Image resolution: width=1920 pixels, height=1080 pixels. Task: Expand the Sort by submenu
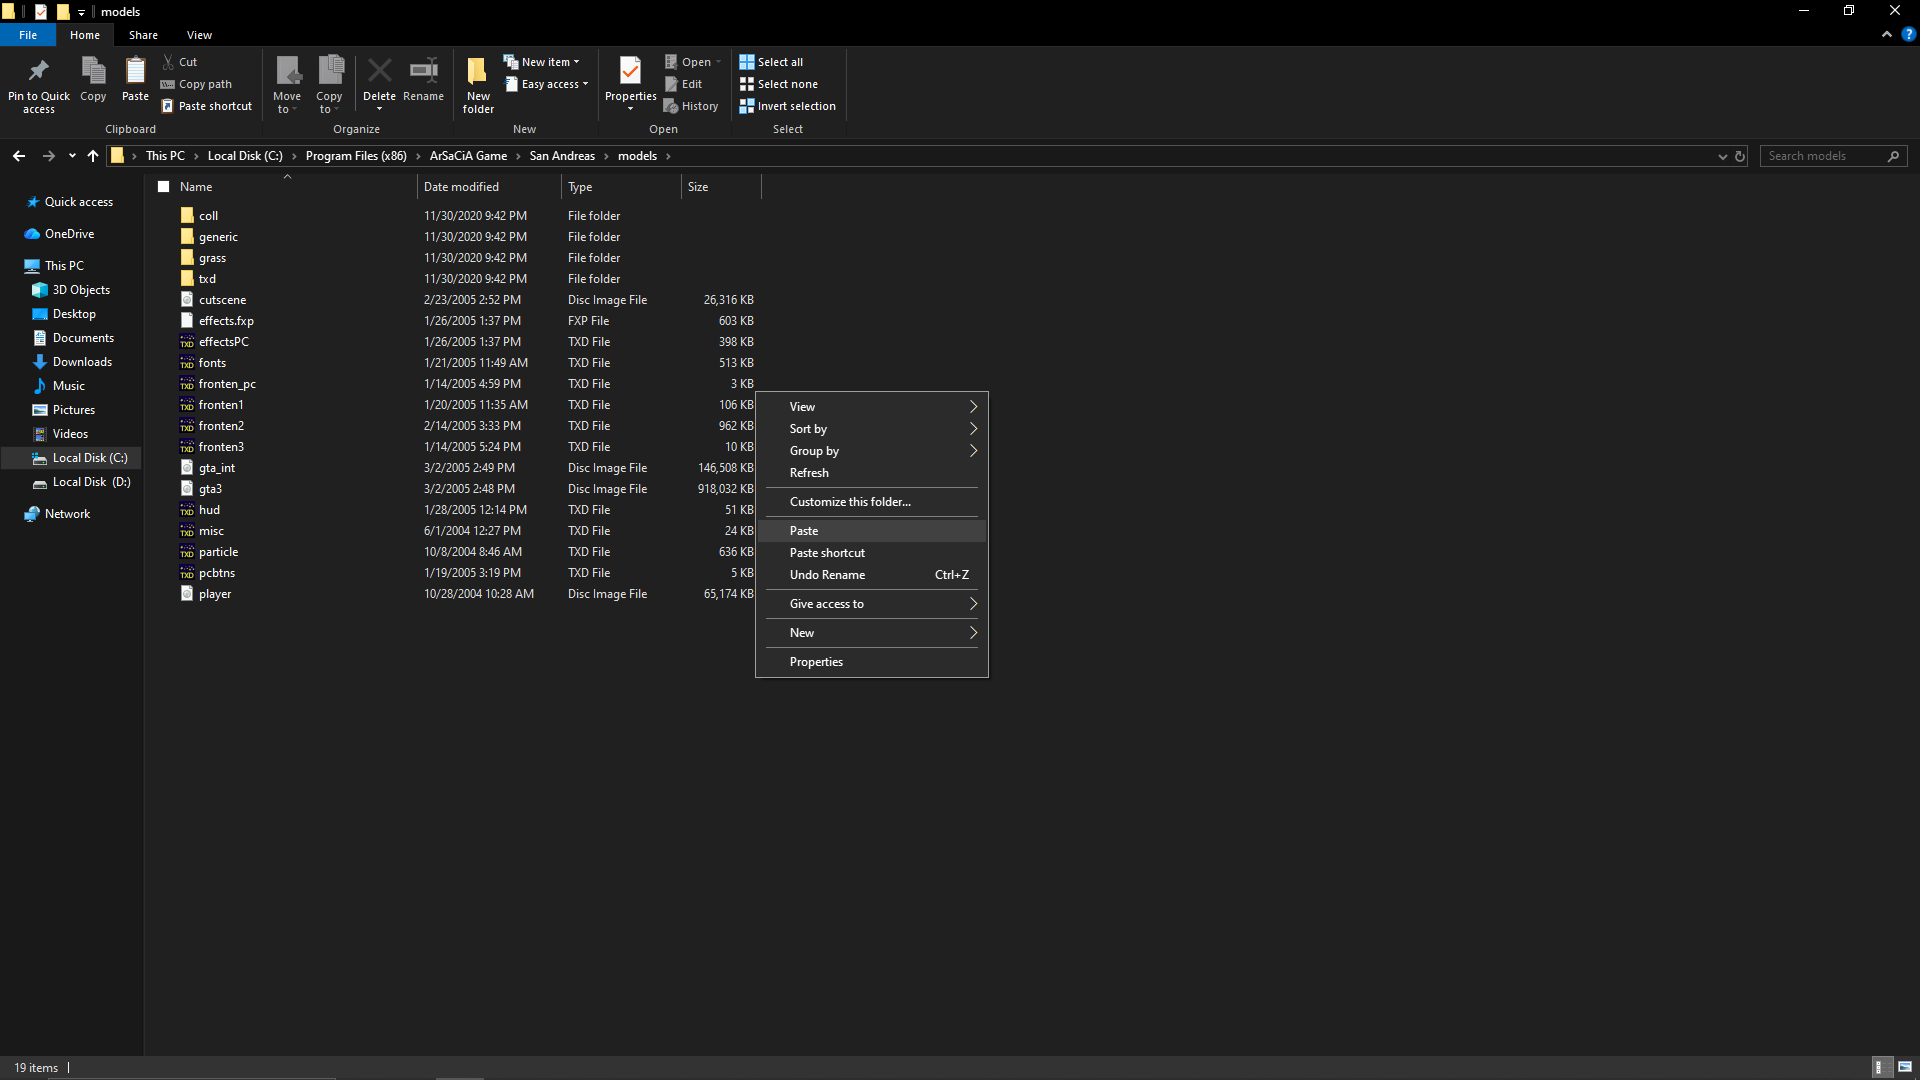(x=872, y=429)
